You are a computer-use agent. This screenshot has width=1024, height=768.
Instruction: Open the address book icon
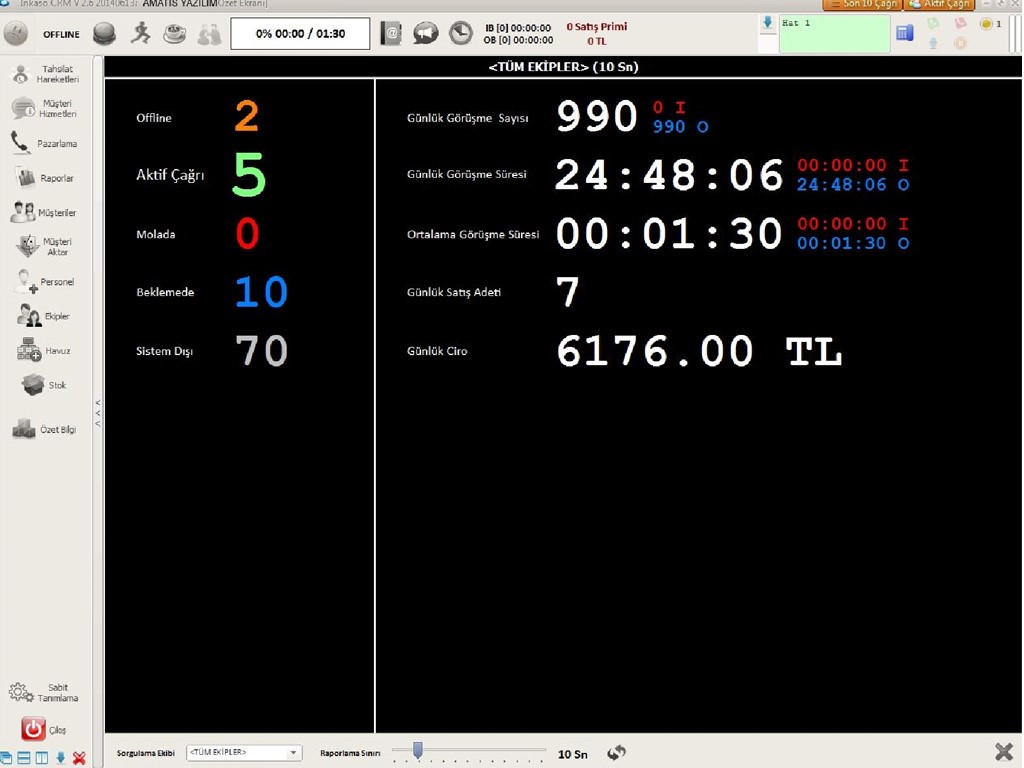point(391,34)
